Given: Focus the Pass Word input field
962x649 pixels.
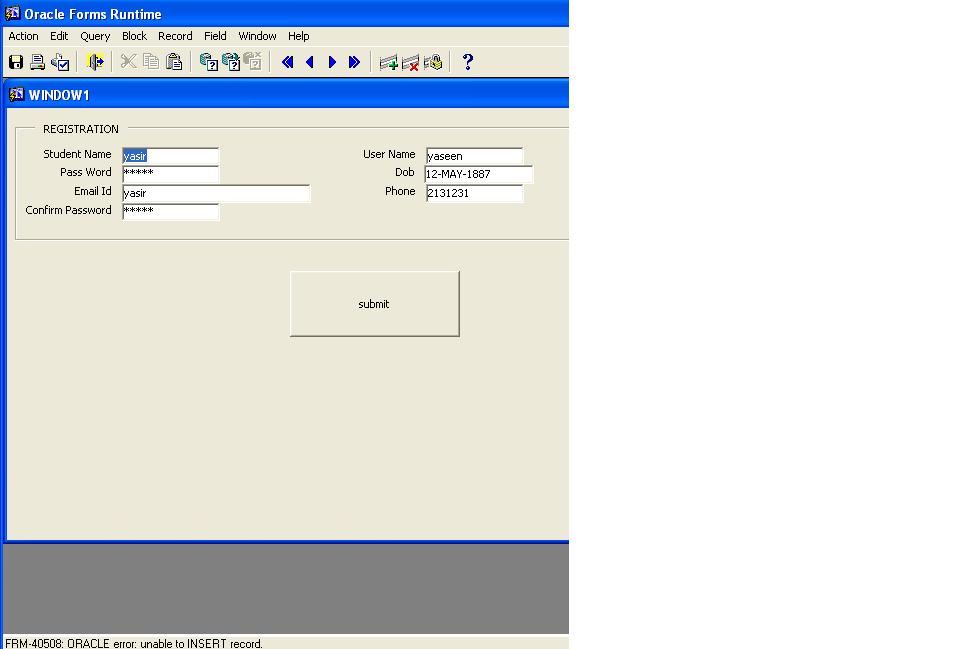Looking at the screenshot, I should (x=171, y=174).
